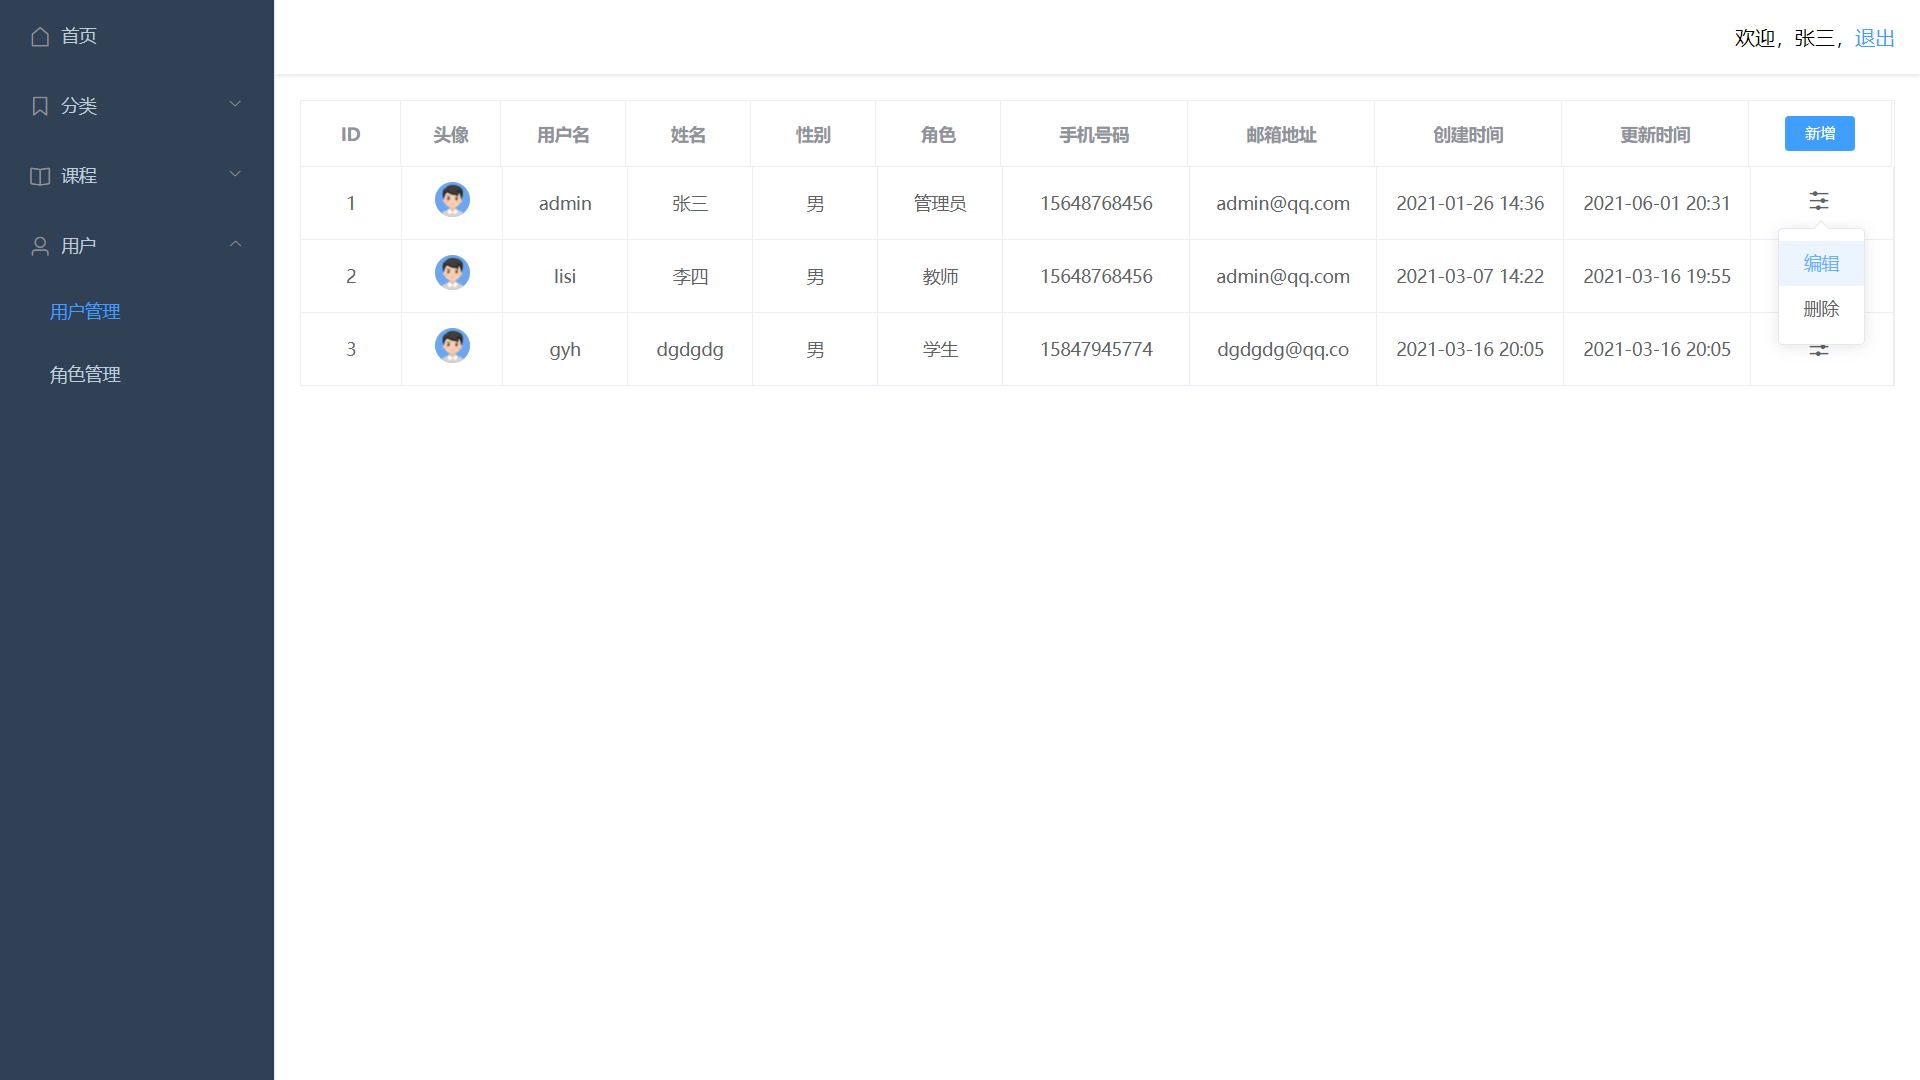Click avatar of user lisi
This screenshot has width=1920, height=1080.
pos(452,273)
